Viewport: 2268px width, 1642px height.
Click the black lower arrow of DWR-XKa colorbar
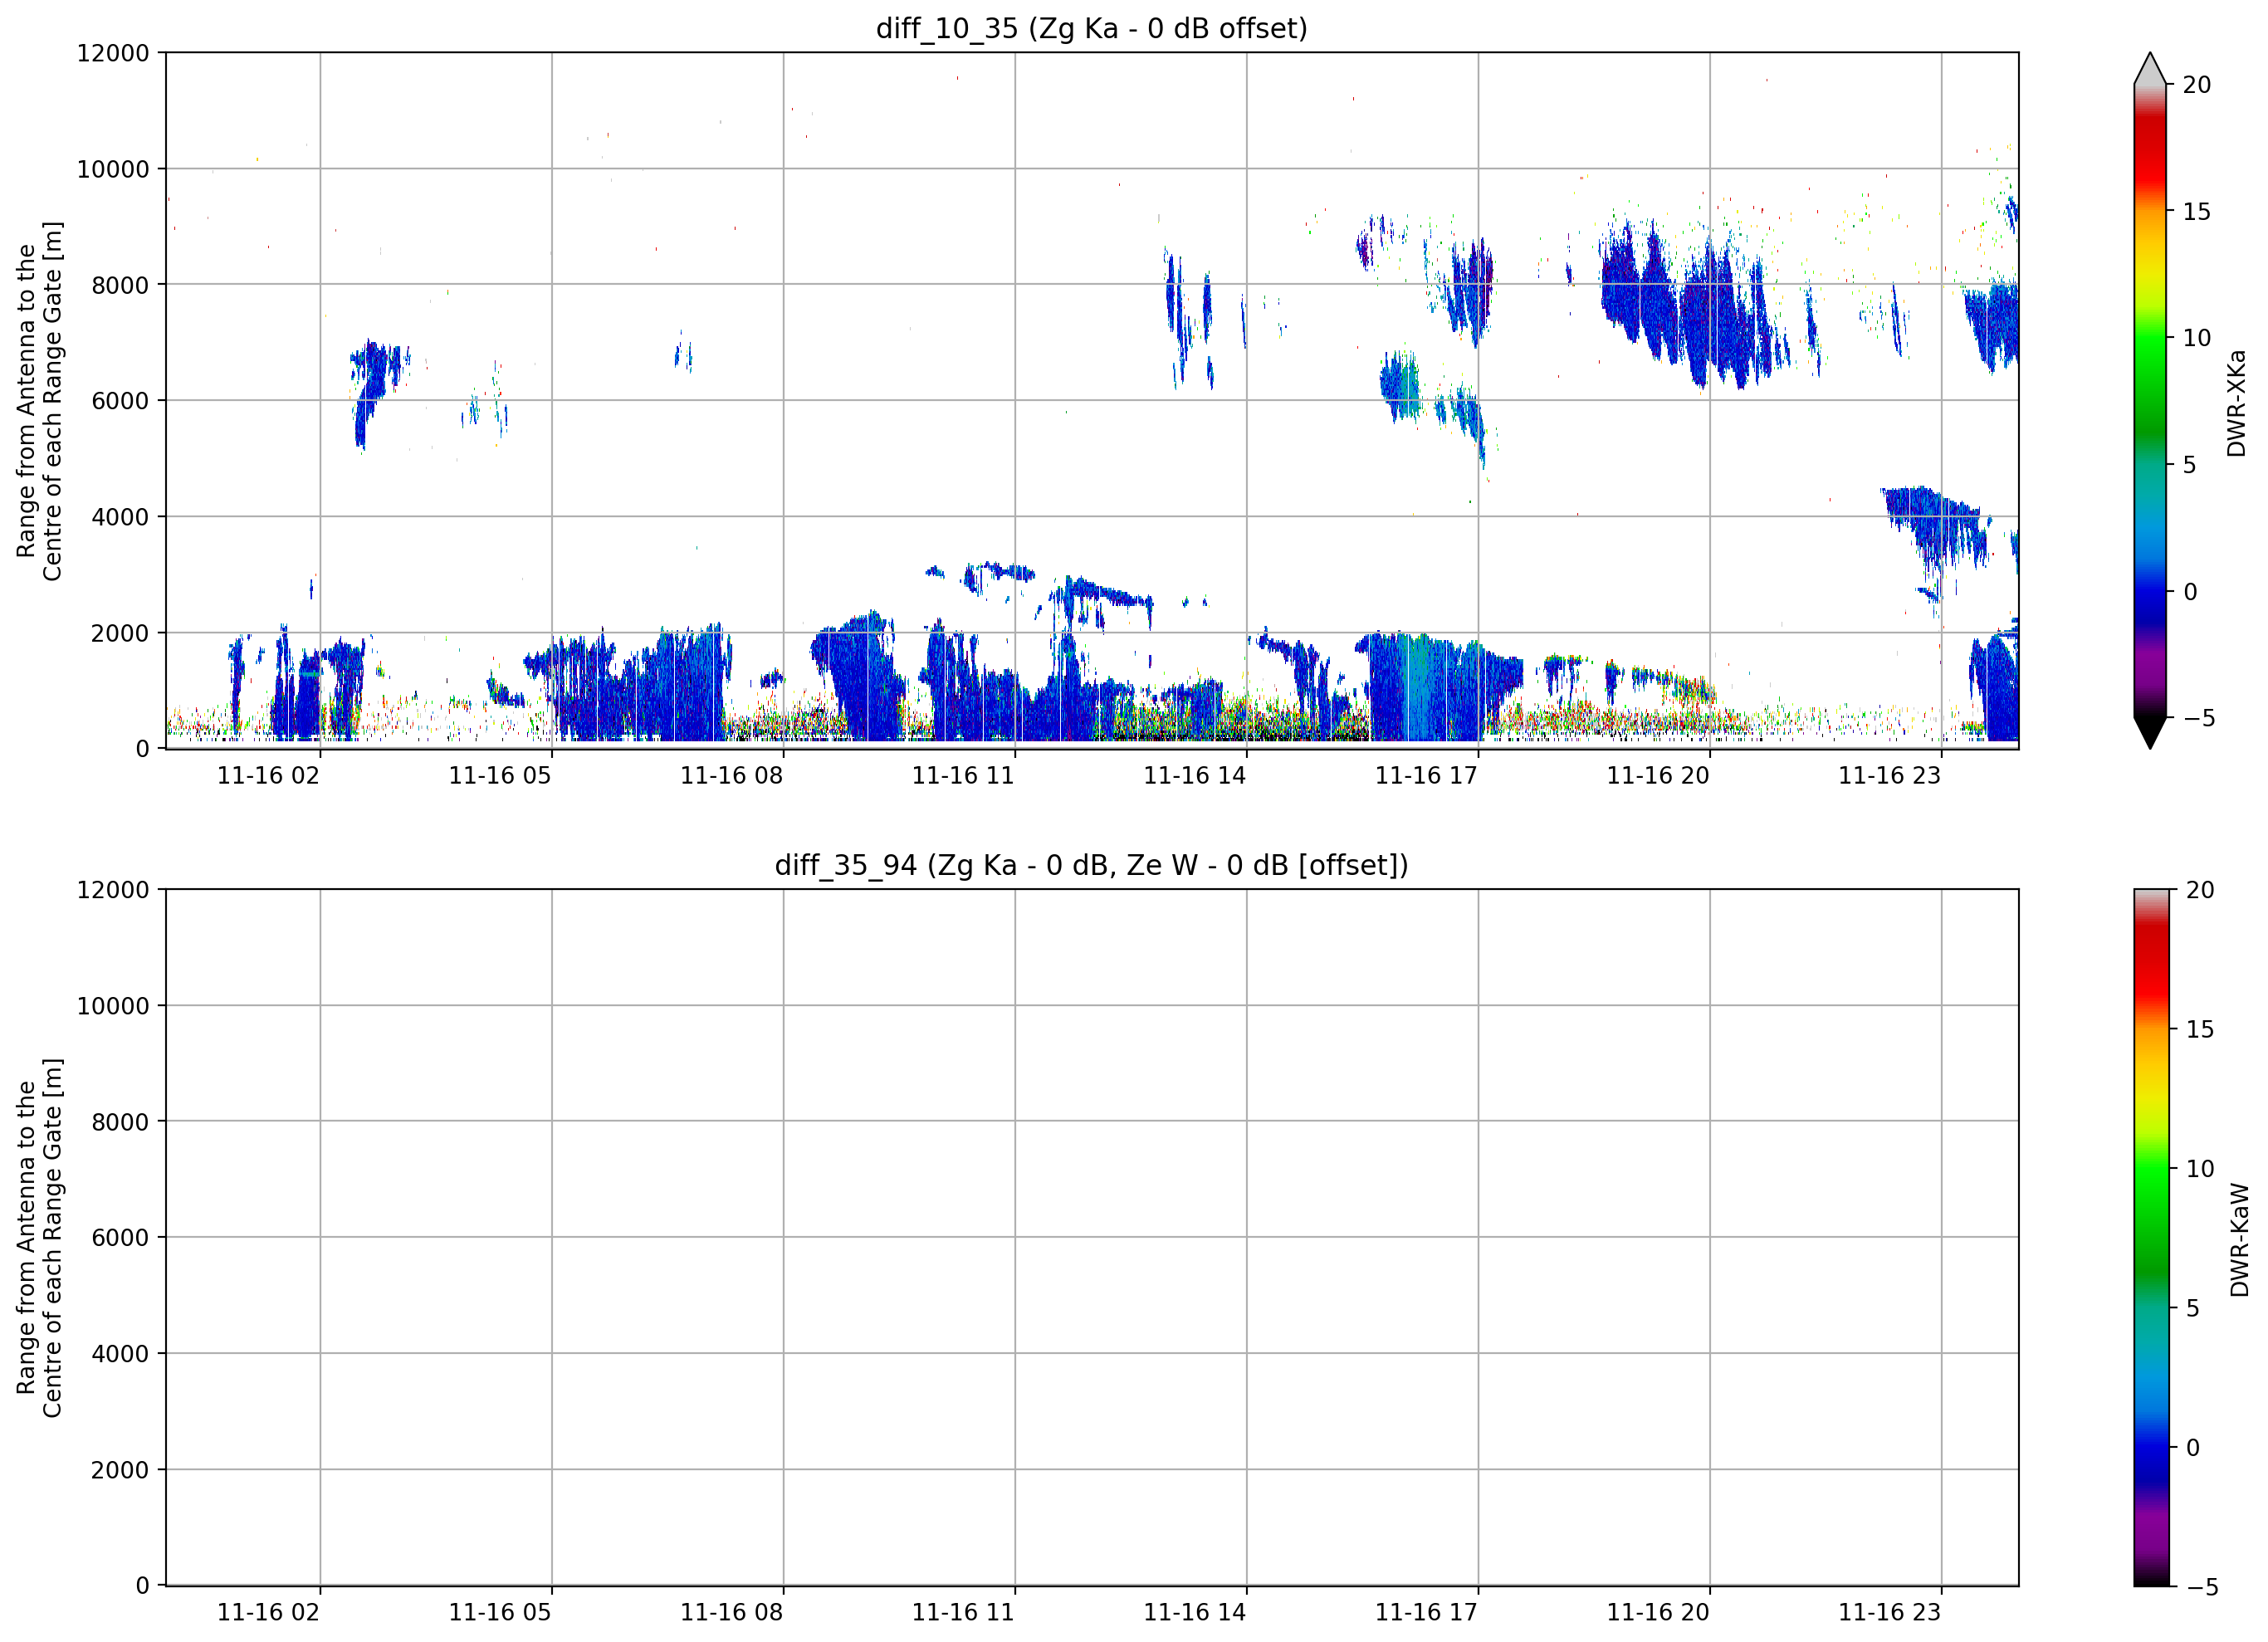coord(2150,731)
